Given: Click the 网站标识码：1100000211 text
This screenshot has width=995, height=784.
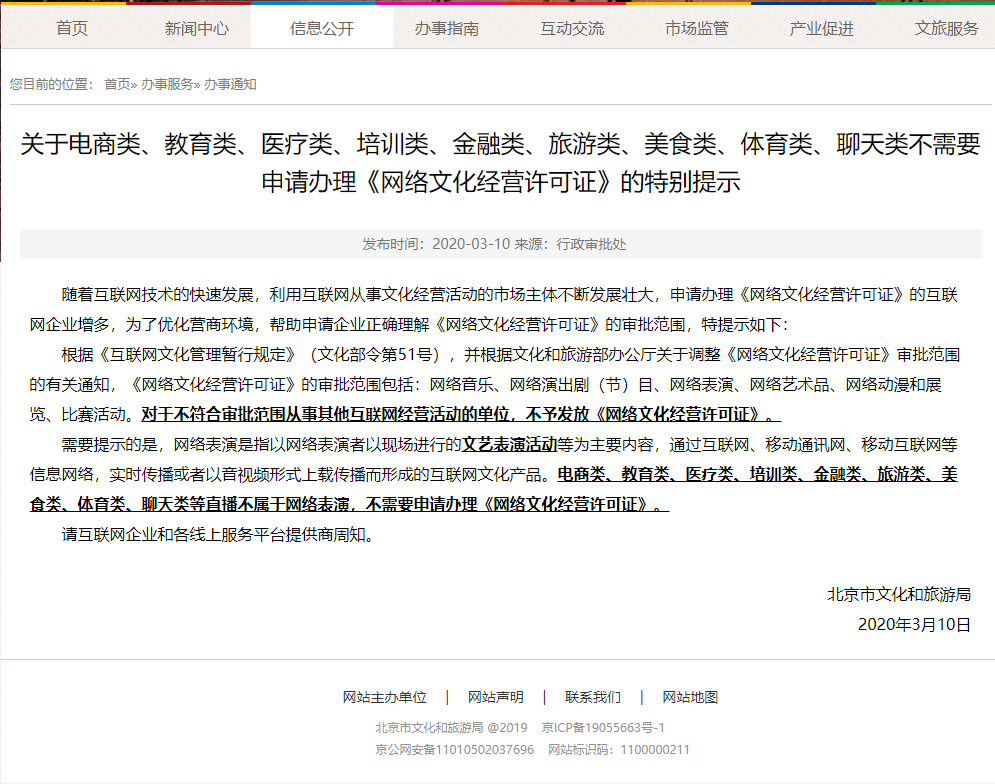Looking at the screenshot, I should pyautogui.click(x=619, y=750).
